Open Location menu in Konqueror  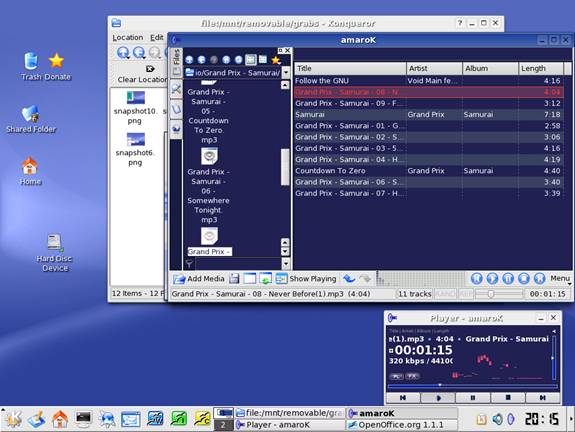click(127, 37)
